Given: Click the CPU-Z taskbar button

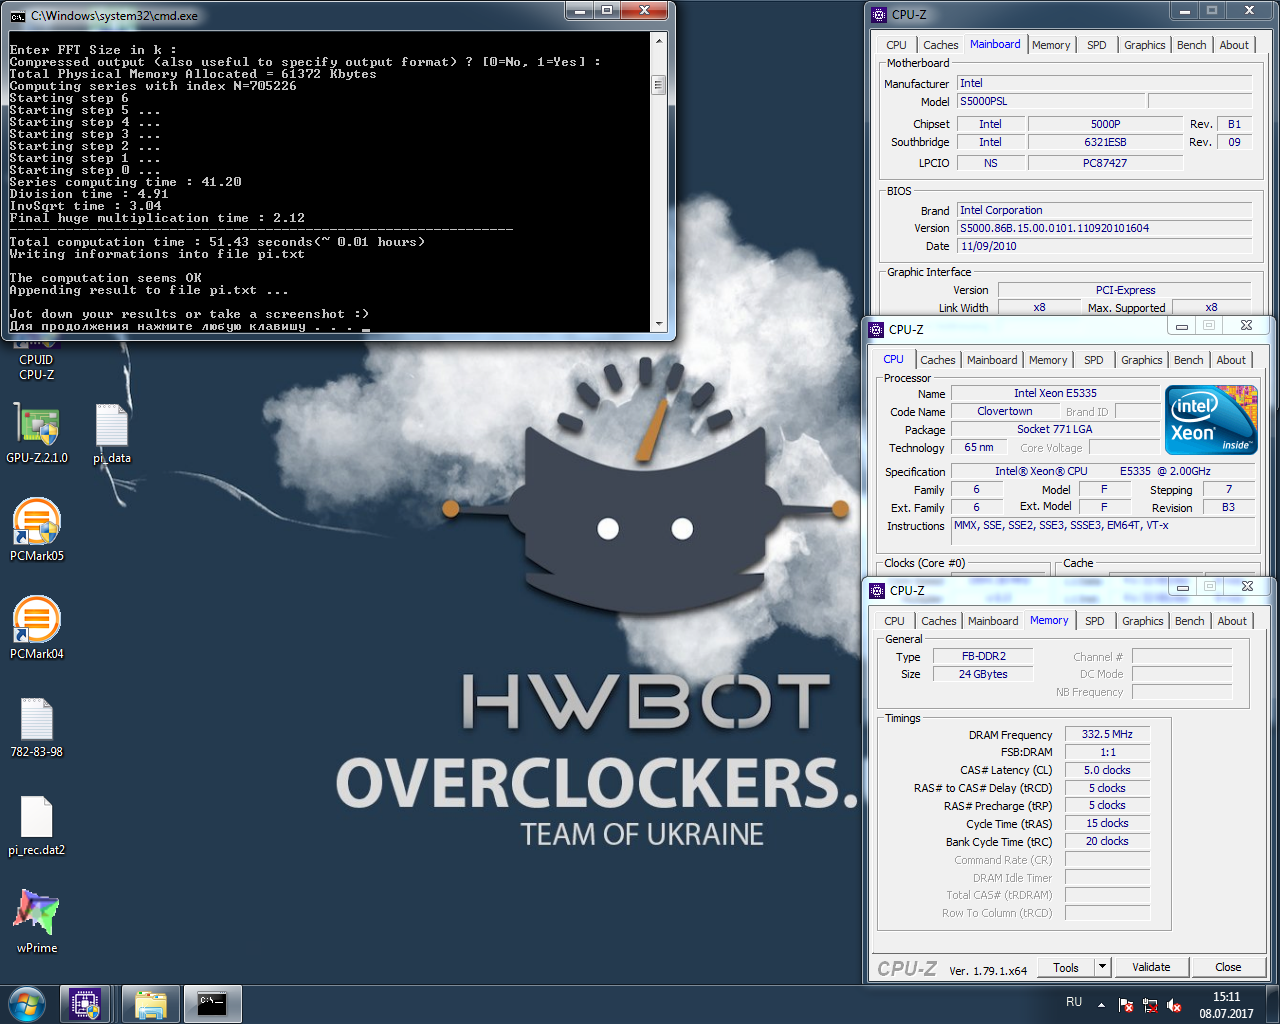Looking at the screenshot, I should (x=84, y=1004).
